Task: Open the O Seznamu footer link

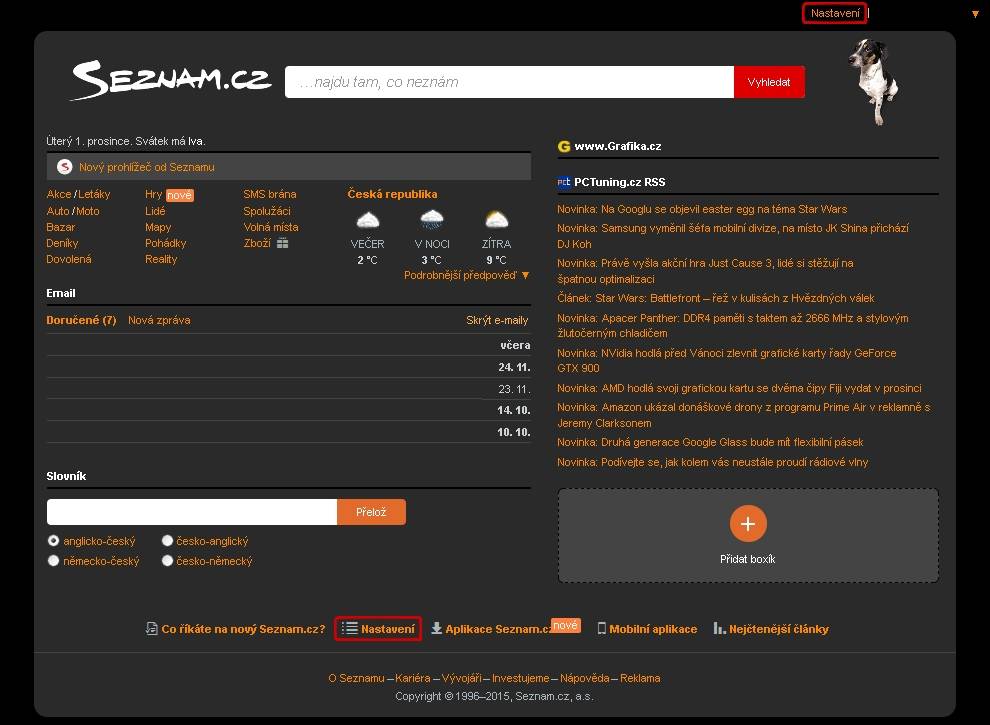Action: [x=356, y=678]
